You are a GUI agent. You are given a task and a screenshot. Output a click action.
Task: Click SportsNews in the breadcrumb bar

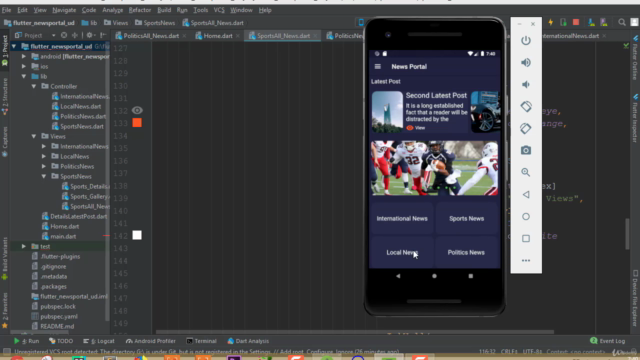155,23
